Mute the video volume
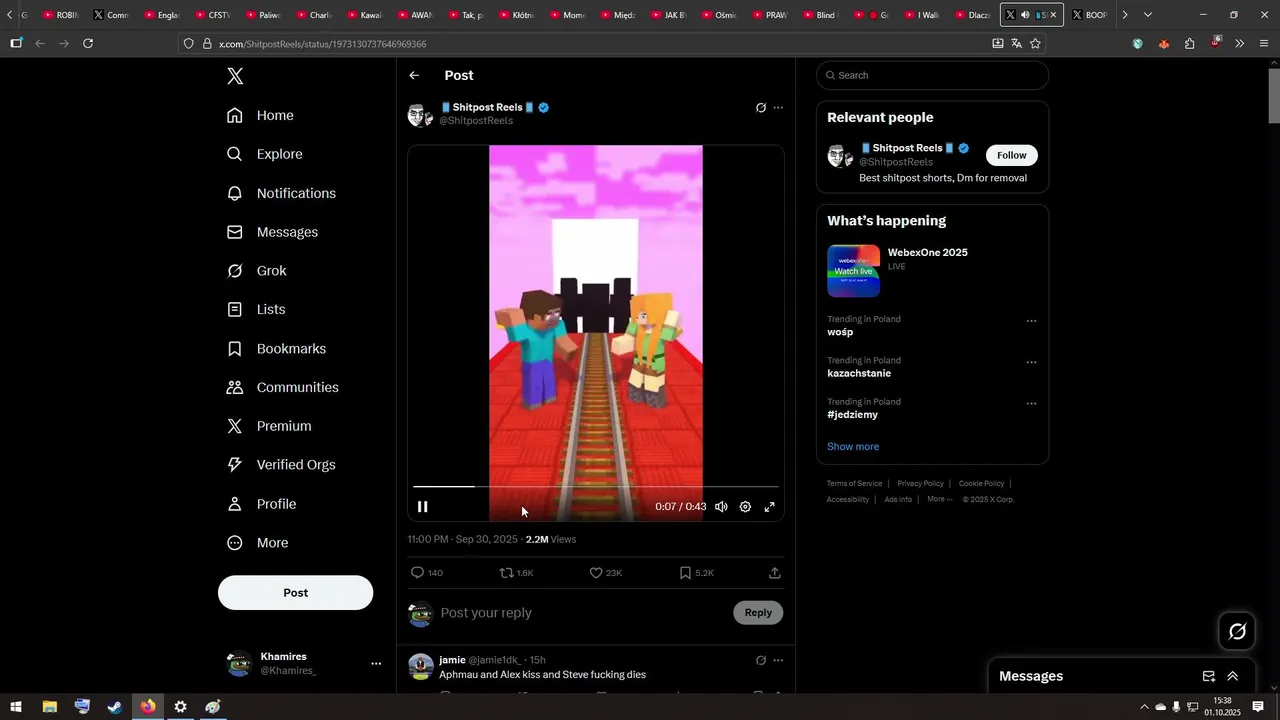This screenshot has height=720, width=1280. (721, 507)
